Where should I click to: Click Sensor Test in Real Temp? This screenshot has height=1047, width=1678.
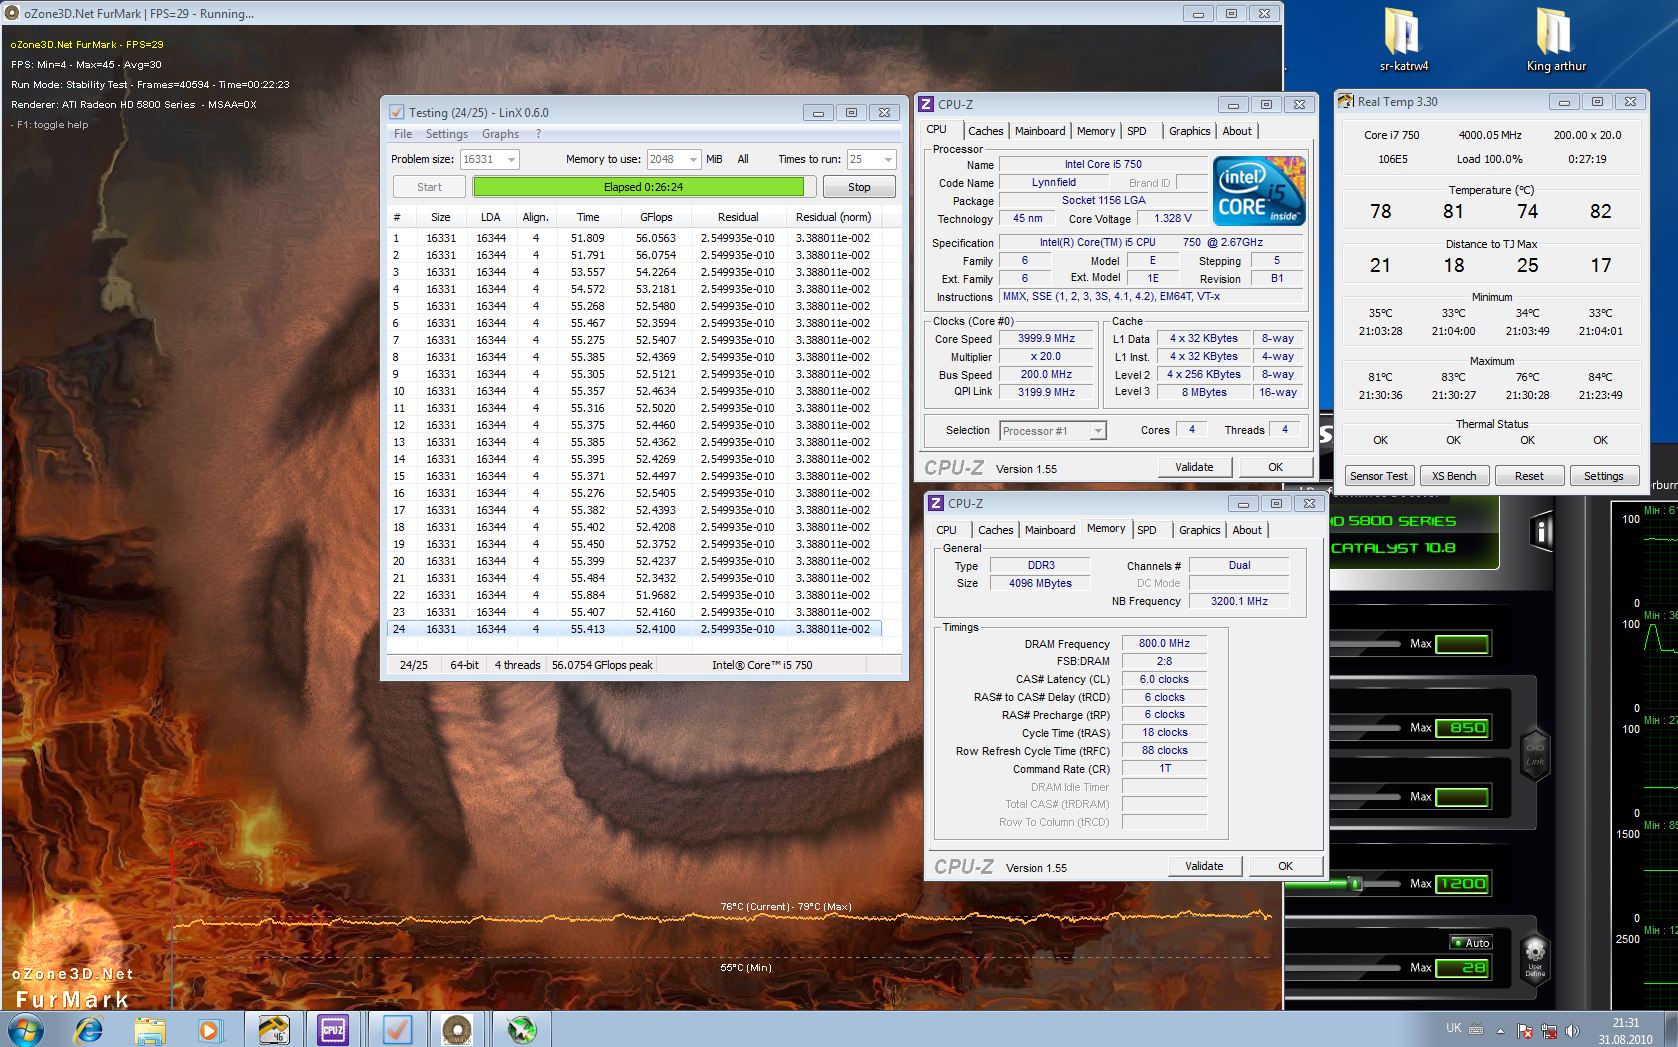(1378, 476)
